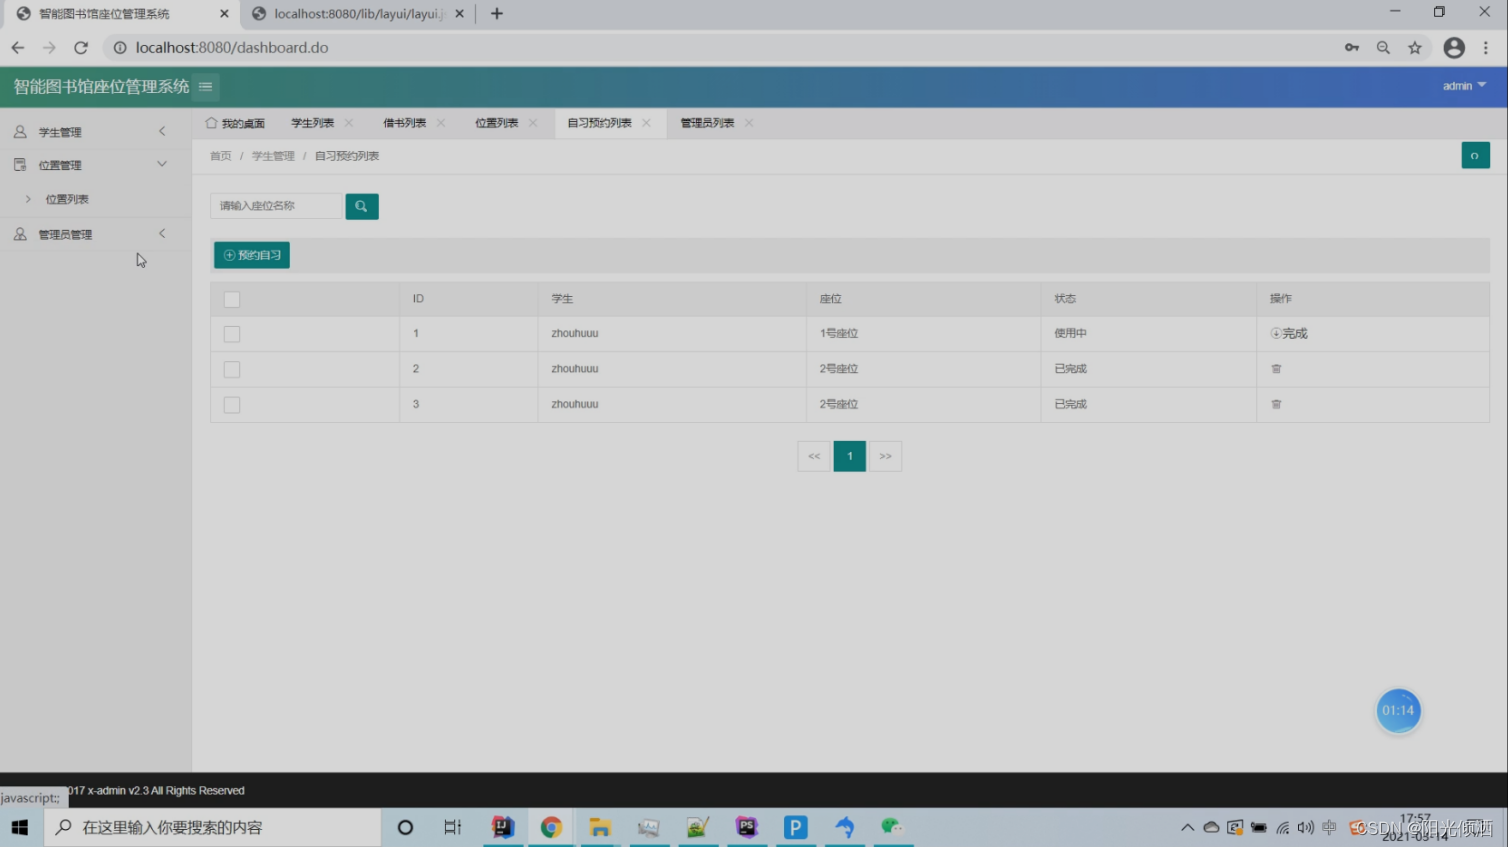Viewport: 1508px width, 847px height.
Task: Expand the 学生管理 sidebar menu chevron
Action: click(x=162, y=131)
